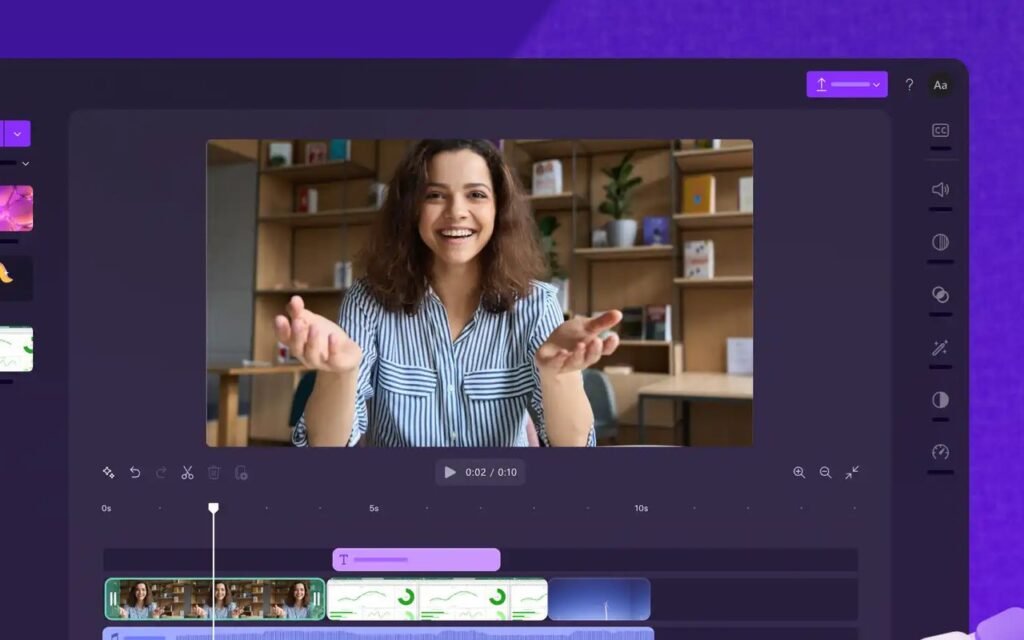Viewport: 1024px width, 640px height.
Task: Click the 0:02 / 0:10 timecode
Action: click(491, 472)
